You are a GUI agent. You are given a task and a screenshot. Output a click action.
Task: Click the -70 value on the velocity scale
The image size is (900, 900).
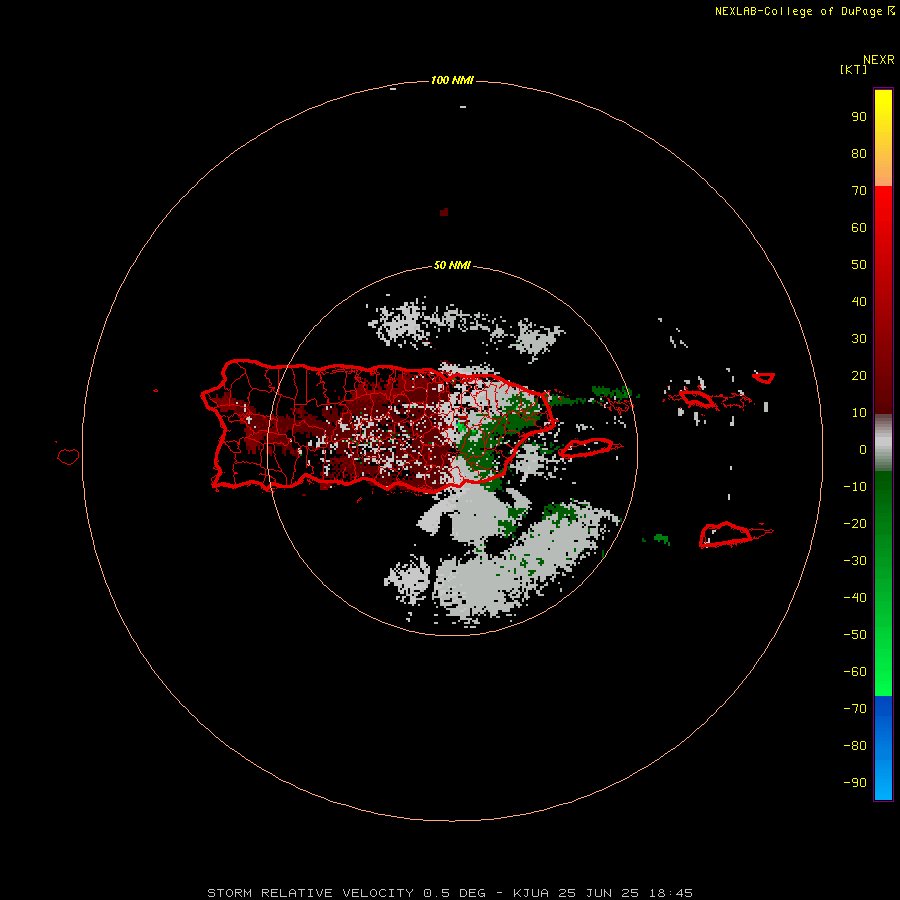point(855,709)
